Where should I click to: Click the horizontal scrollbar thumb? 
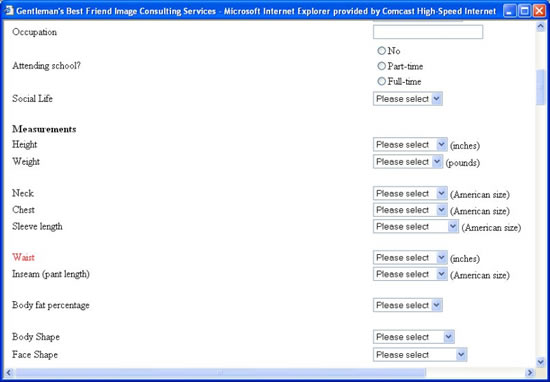[x=220, y=373]
